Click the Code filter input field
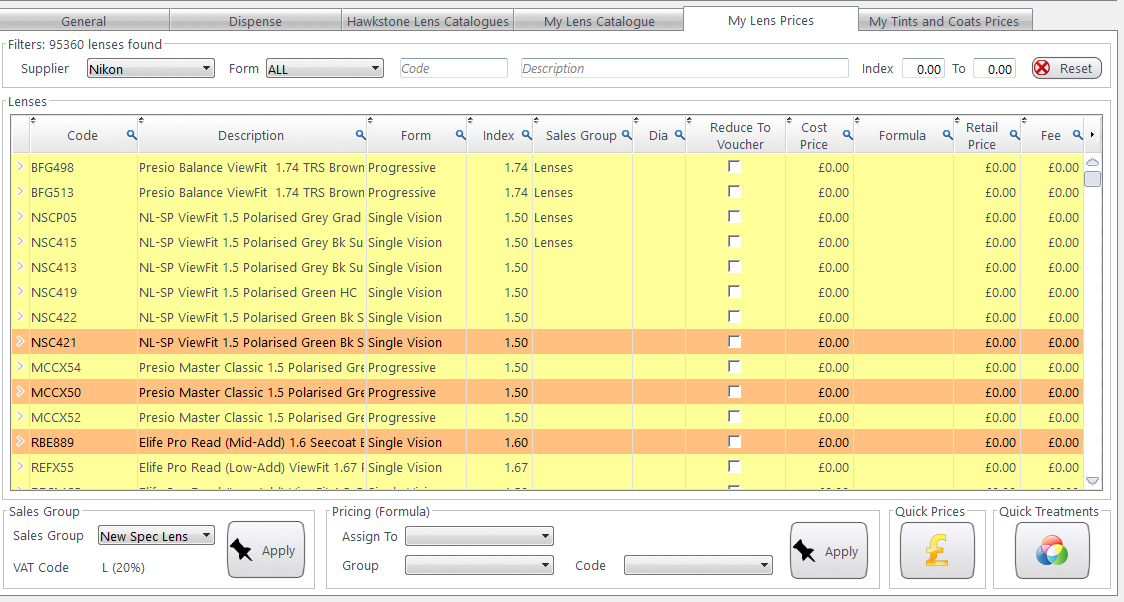This screenshot has height=602, width=1124. (454, 68)
